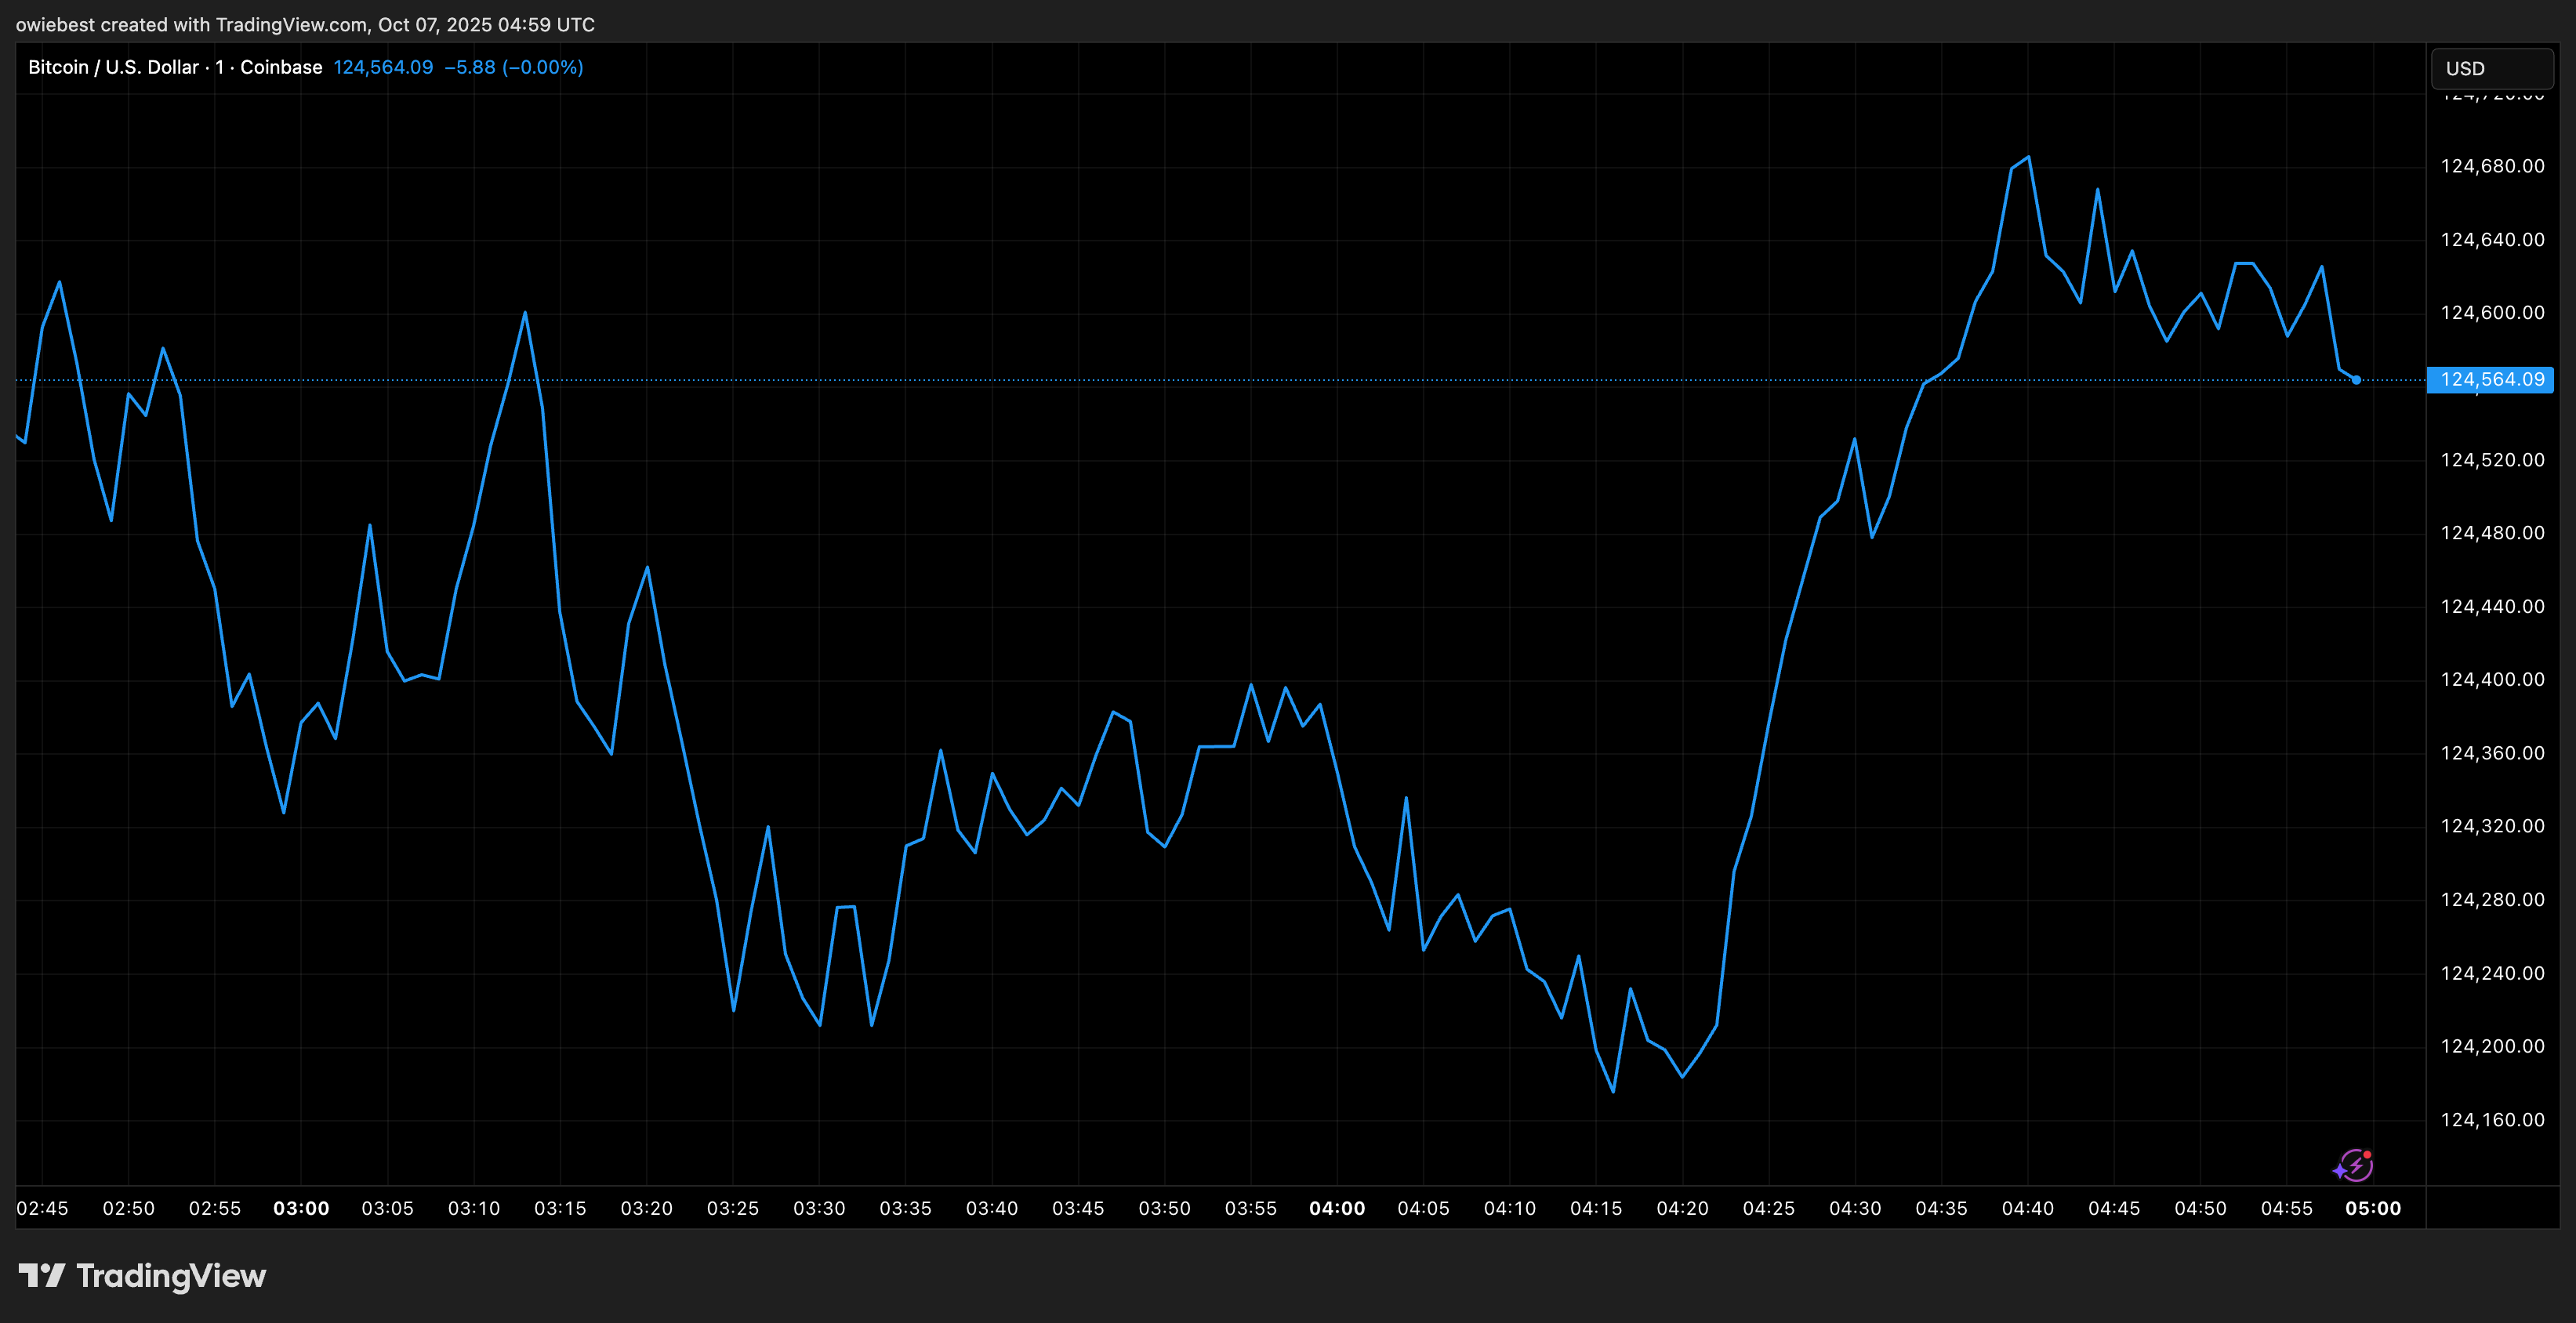Click the TradingView wordmark text
2576x1323 pixels.
pyautogui.click(x=171, y=1276)
